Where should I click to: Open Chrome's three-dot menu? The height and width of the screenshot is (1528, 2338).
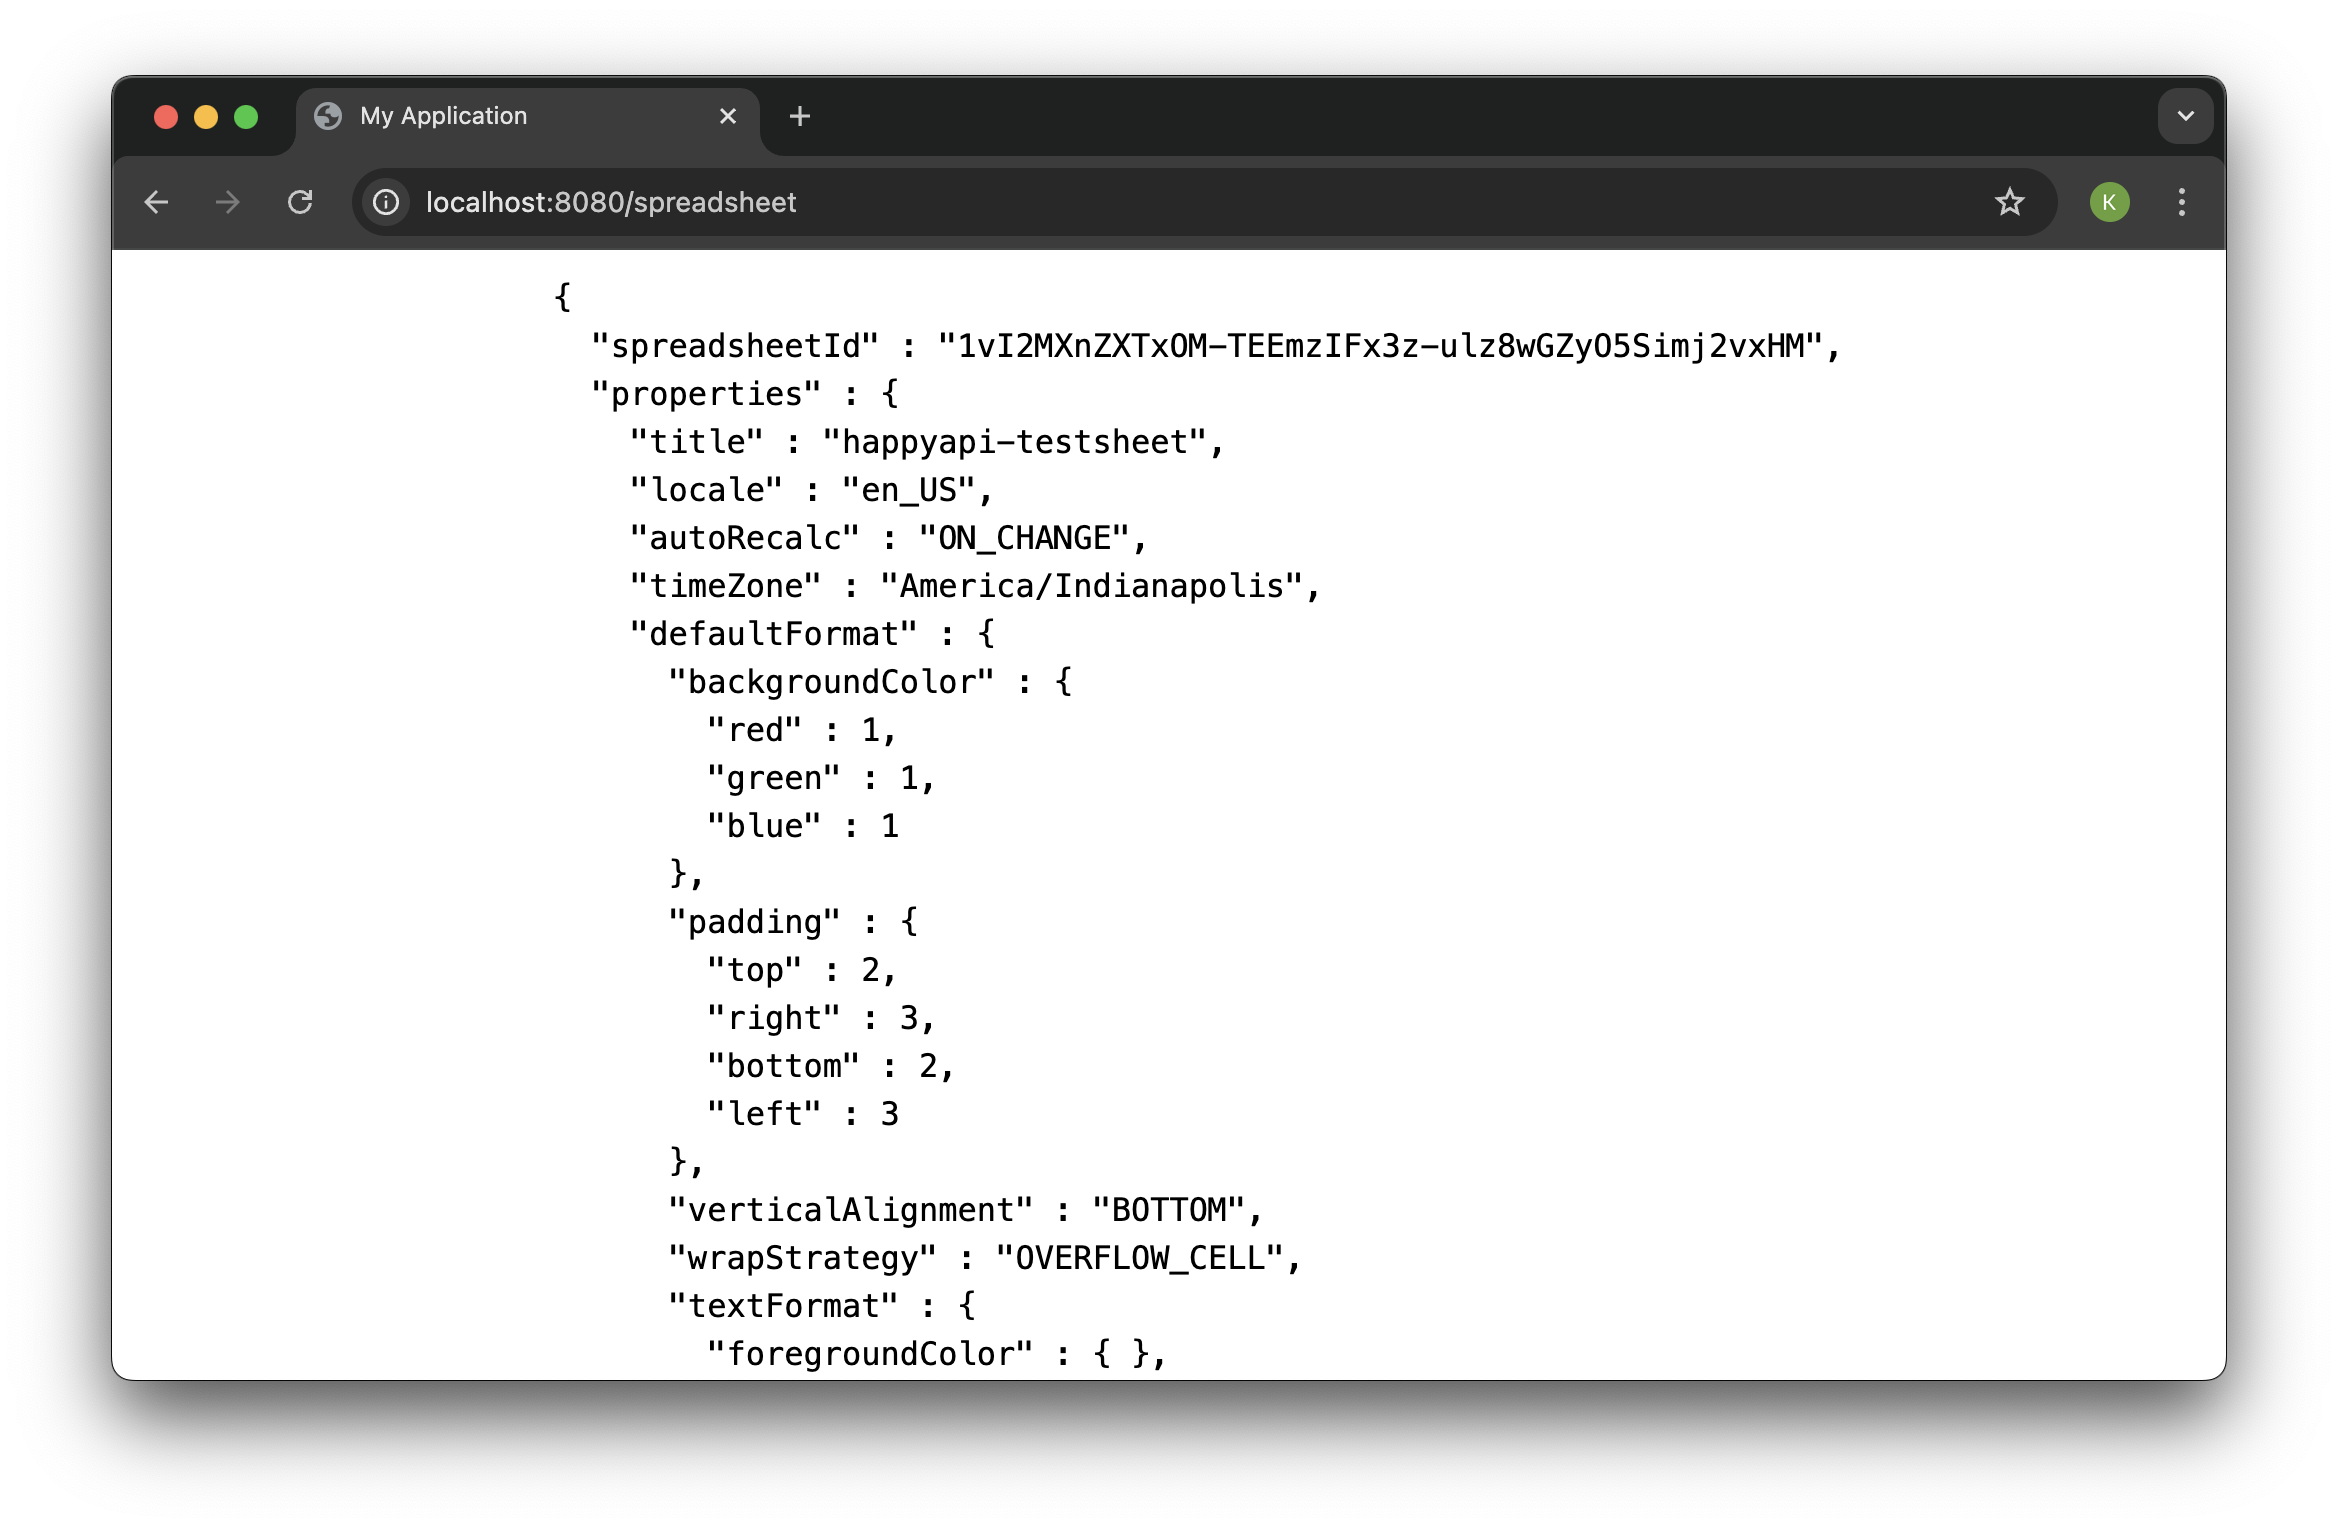click(2182, 202)
